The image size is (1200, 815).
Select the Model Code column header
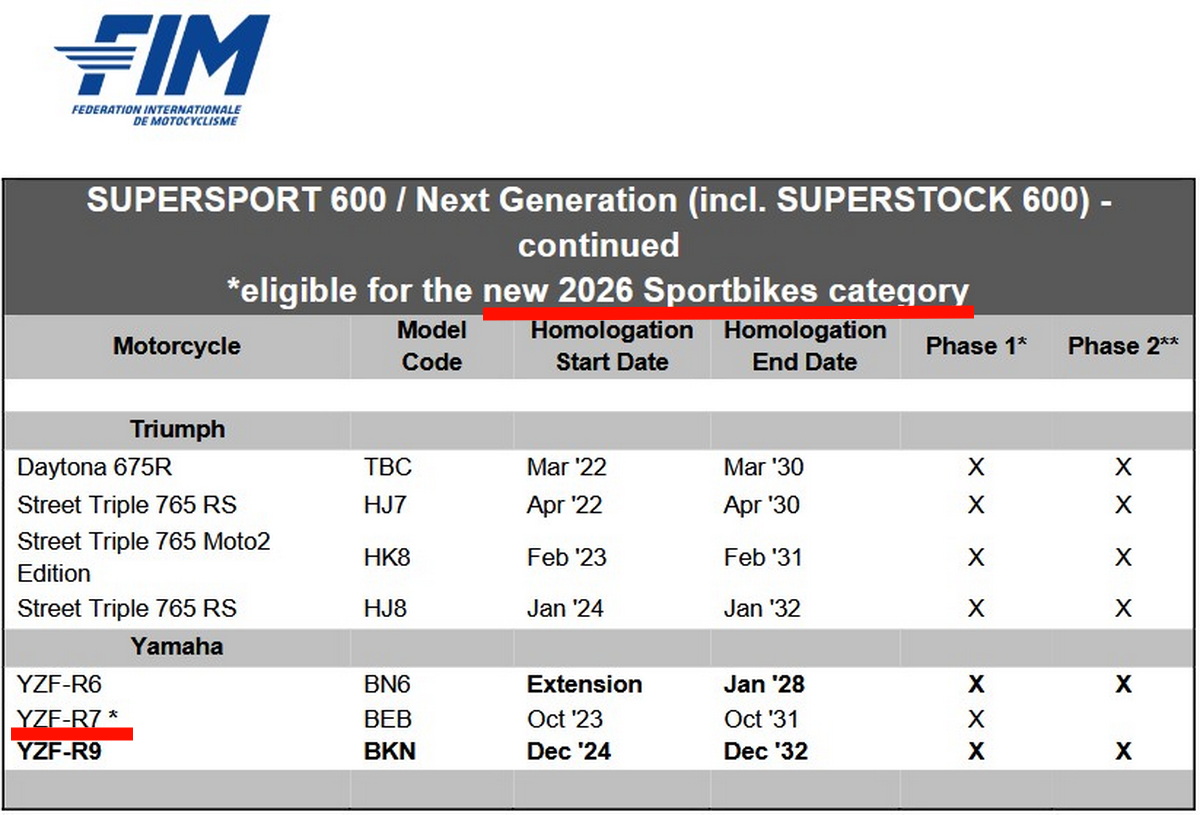tap(432, 346)
